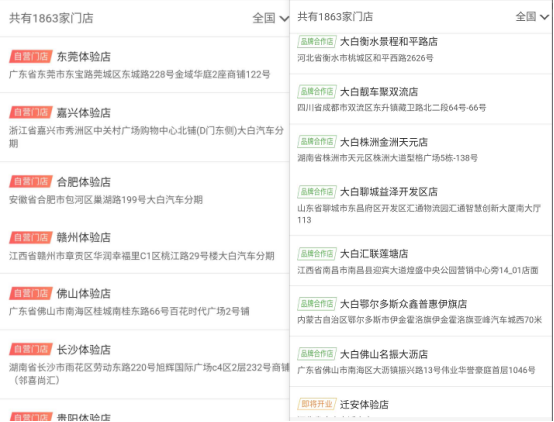
Task: Select store 大白鄂尔多斯众鑫普惠伊旗店
Action: [x=403, y=304]
